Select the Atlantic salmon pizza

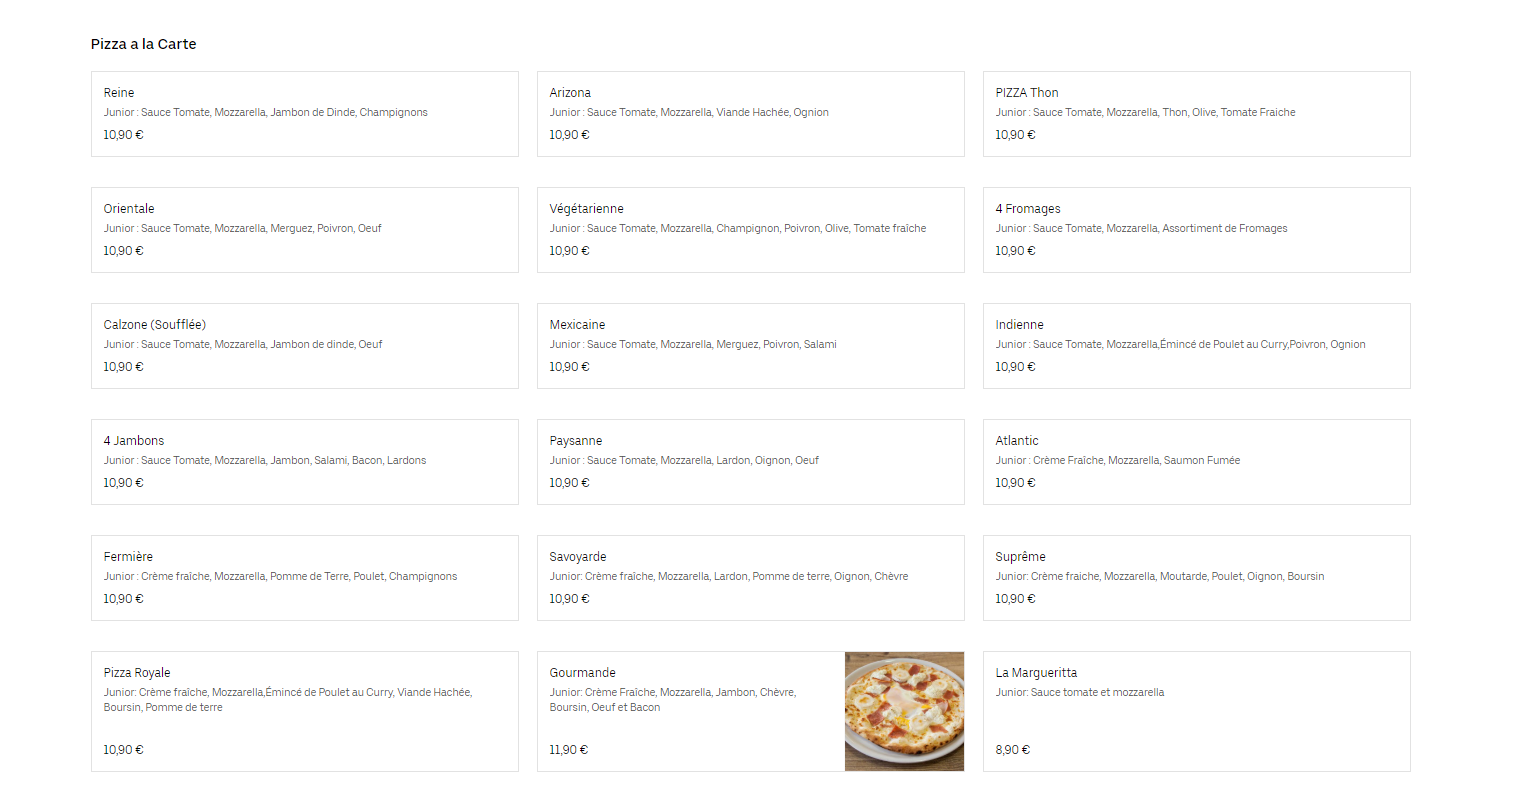click(x=1197, y=462)
